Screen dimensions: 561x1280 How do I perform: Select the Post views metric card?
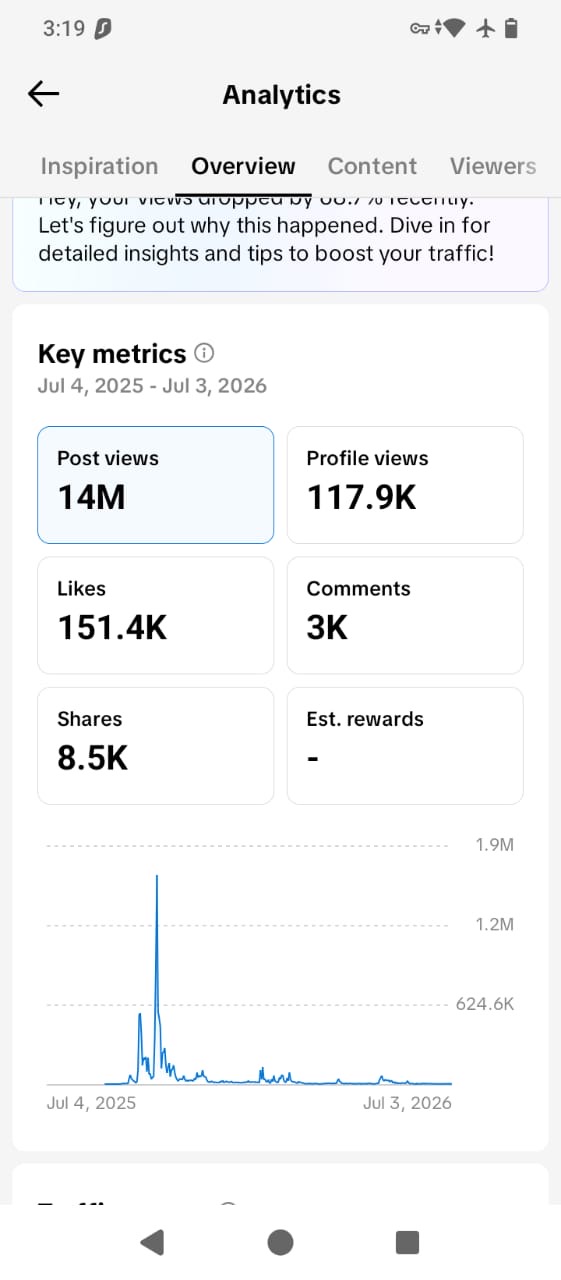pos(156,485)
